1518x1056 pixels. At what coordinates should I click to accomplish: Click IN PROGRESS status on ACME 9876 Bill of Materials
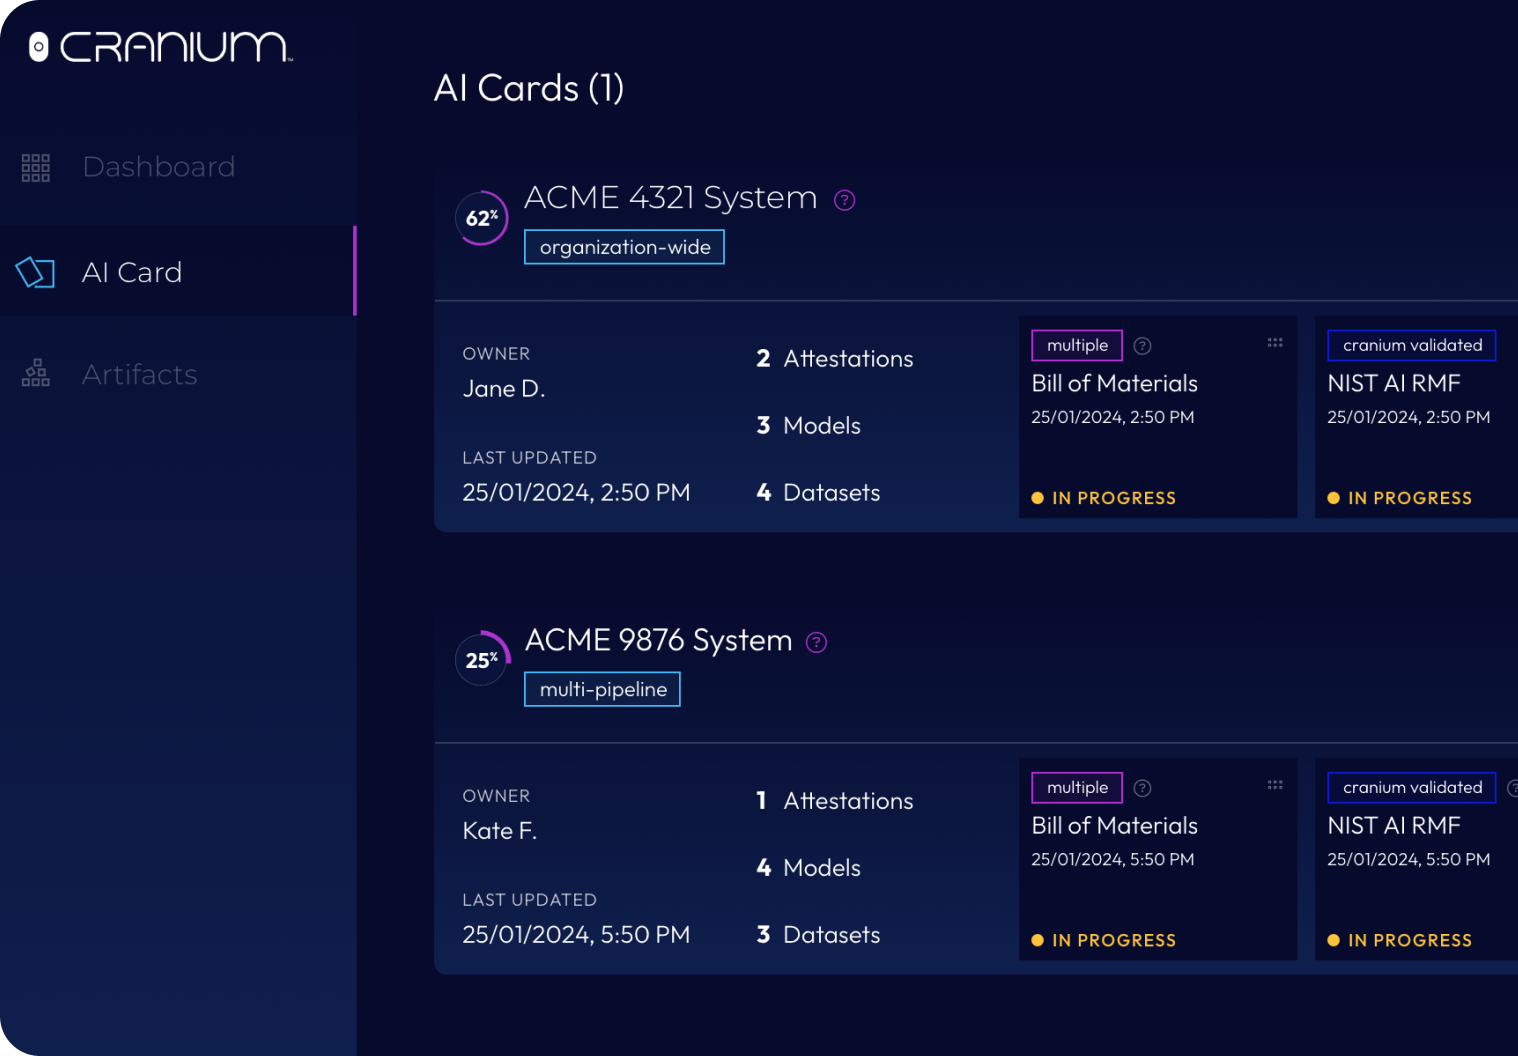[1103, 940]
